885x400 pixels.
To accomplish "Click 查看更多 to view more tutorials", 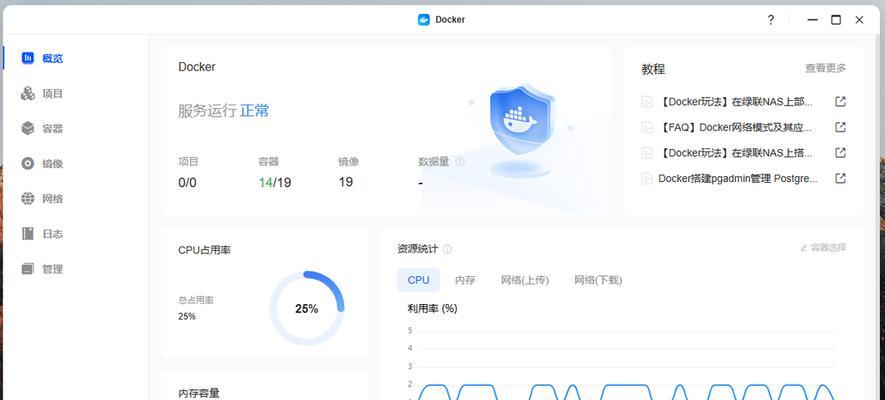I will pyautogui.click(x=825, y=68).
